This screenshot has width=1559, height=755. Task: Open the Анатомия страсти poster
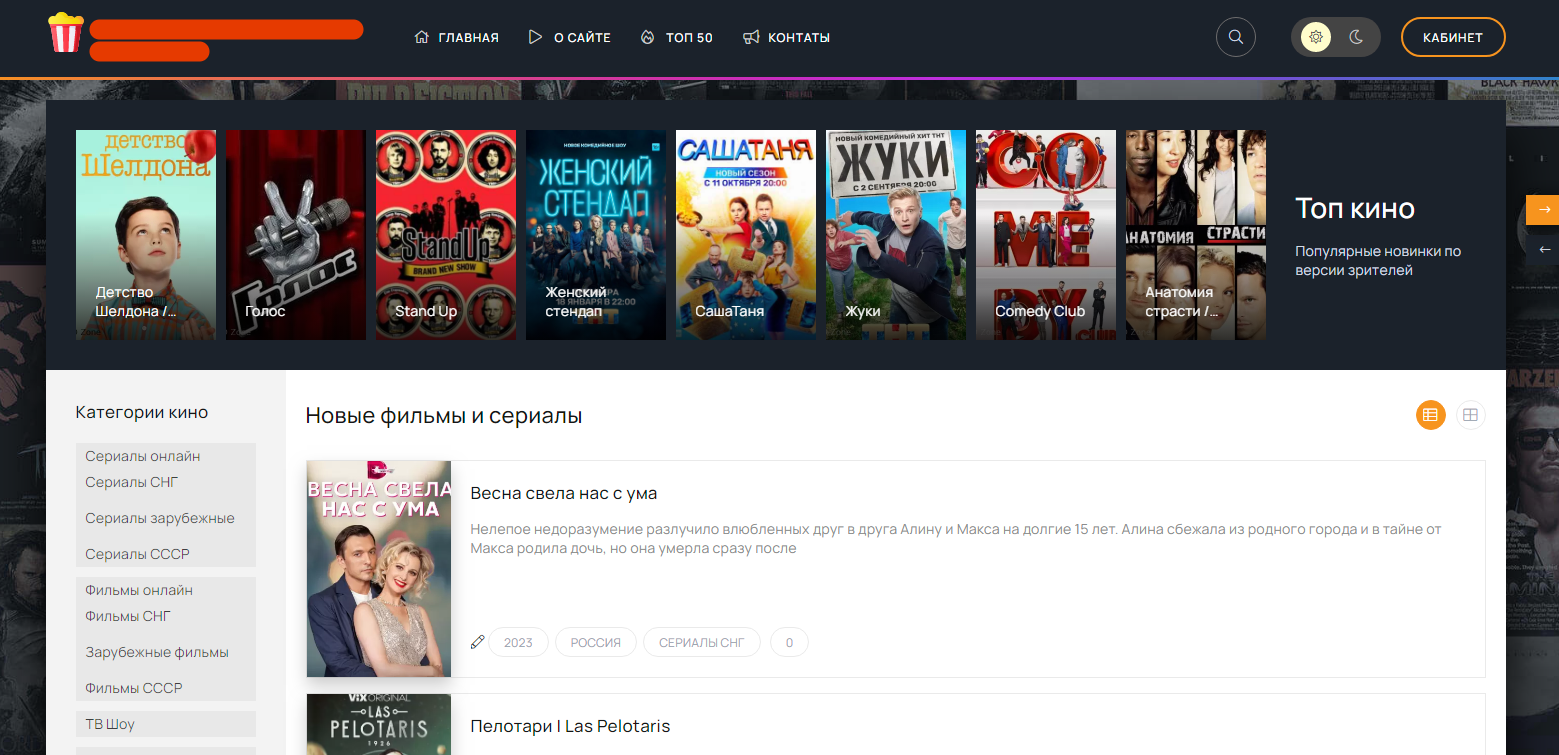(x=1196, y=235)
